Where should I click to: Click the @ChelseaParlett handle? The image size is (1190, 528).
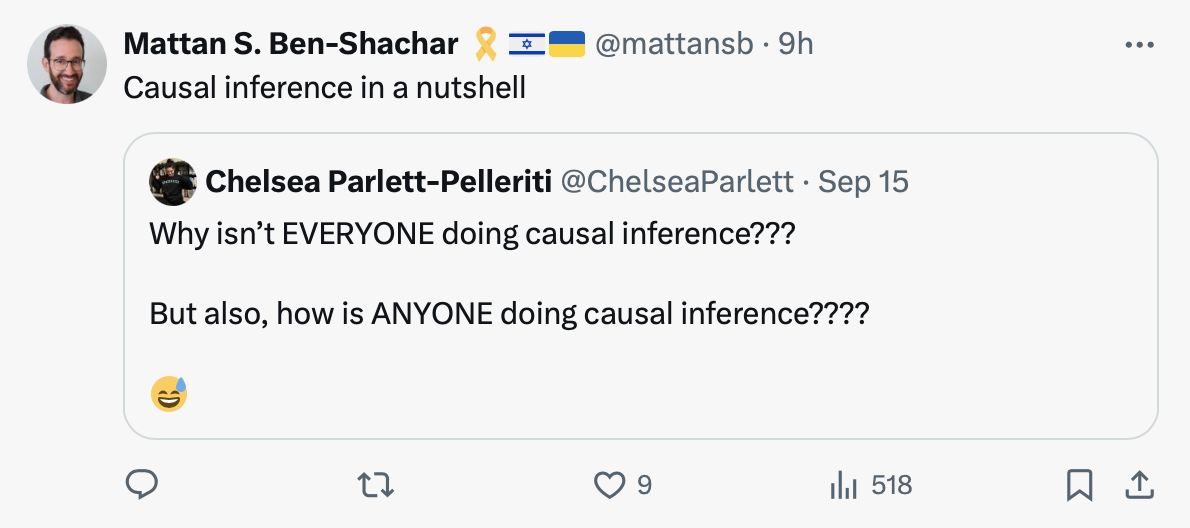tap(677, 181)
